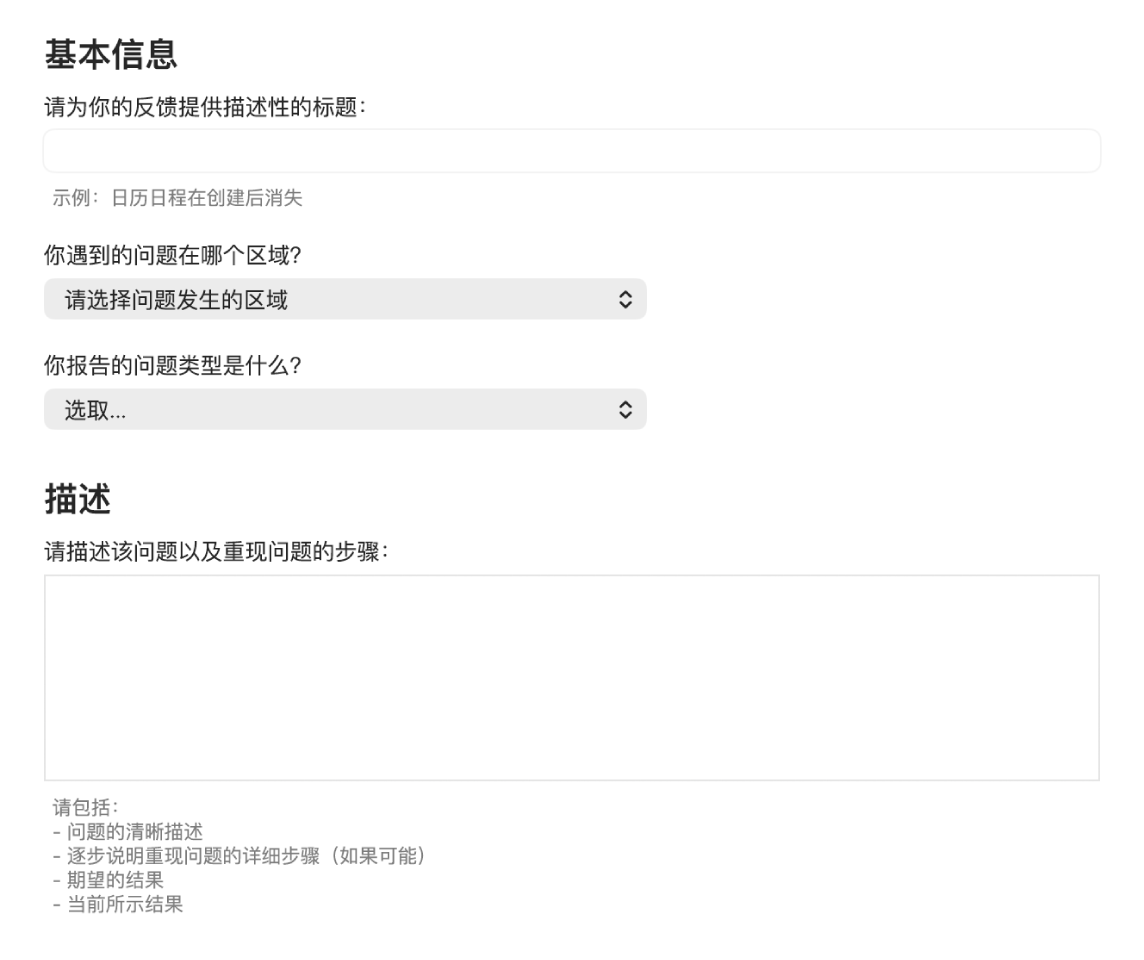The width and height of the screenshot is (1144, 960).
Task: Click the chevron arrows on the 选取... dropdown
Action: [x=625, y=409]
